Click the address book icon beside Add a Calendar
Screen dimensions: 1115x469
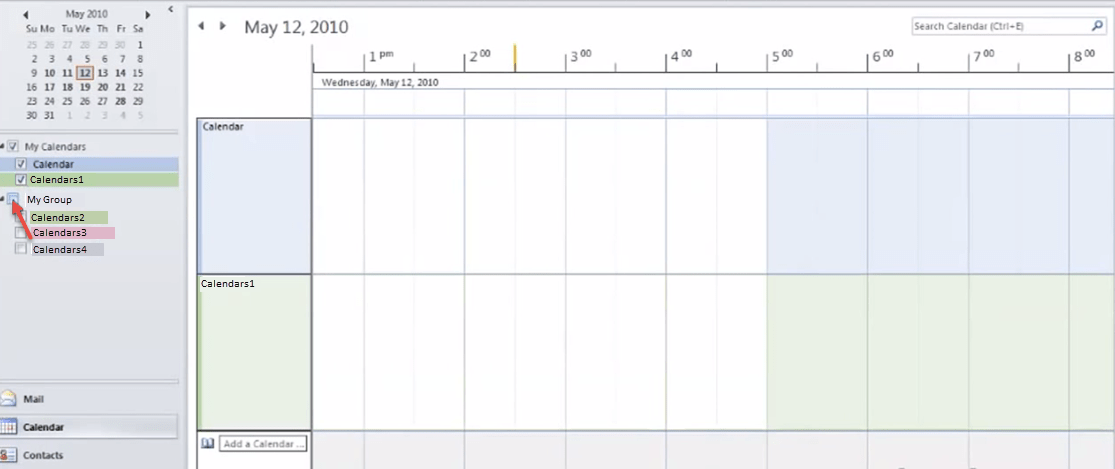[208, 443]
